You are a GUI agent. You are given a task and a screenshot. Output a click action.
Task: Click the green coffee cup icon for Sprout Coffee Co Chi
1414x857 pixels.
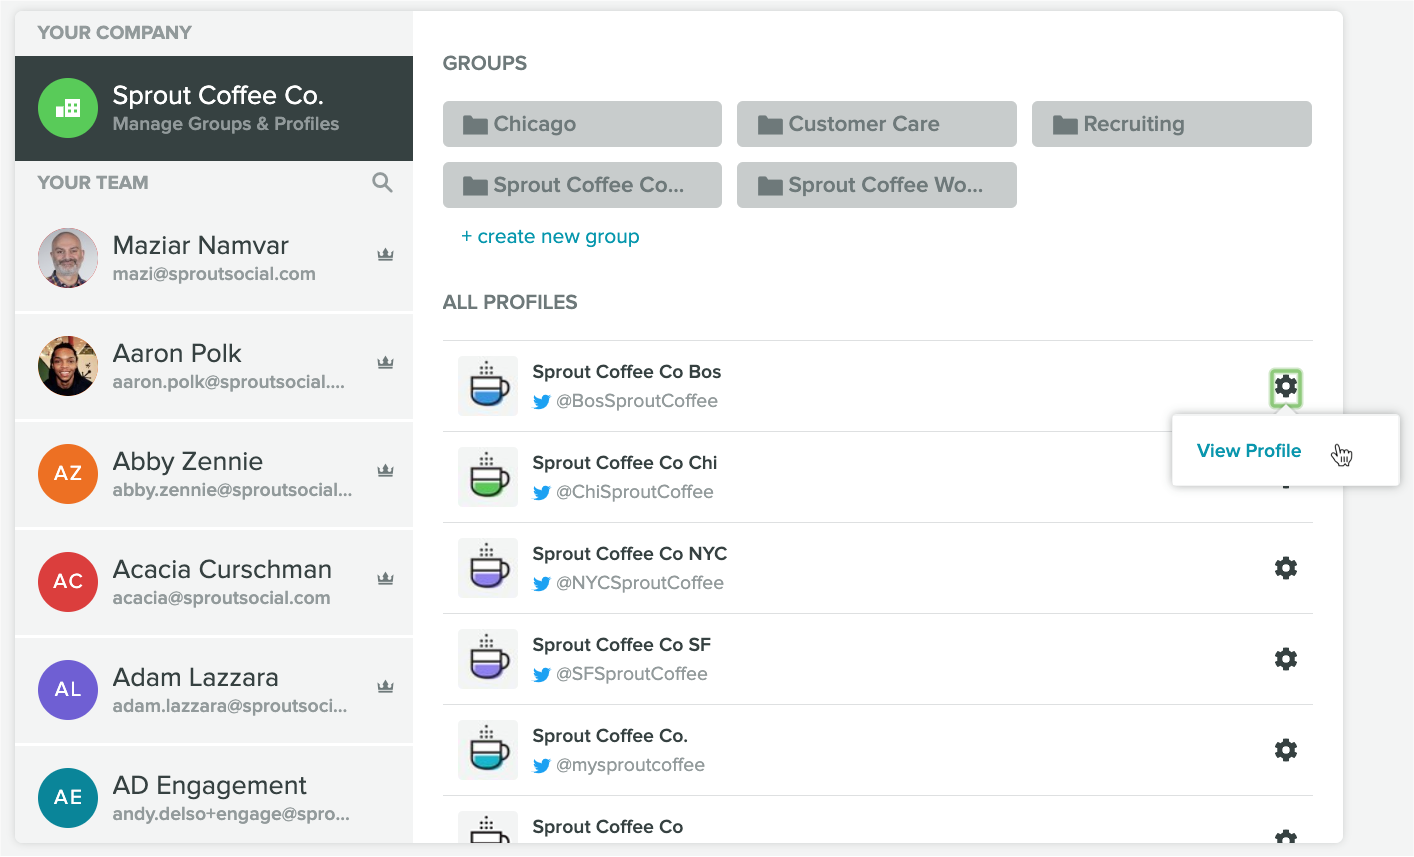(x=488, y=477)
